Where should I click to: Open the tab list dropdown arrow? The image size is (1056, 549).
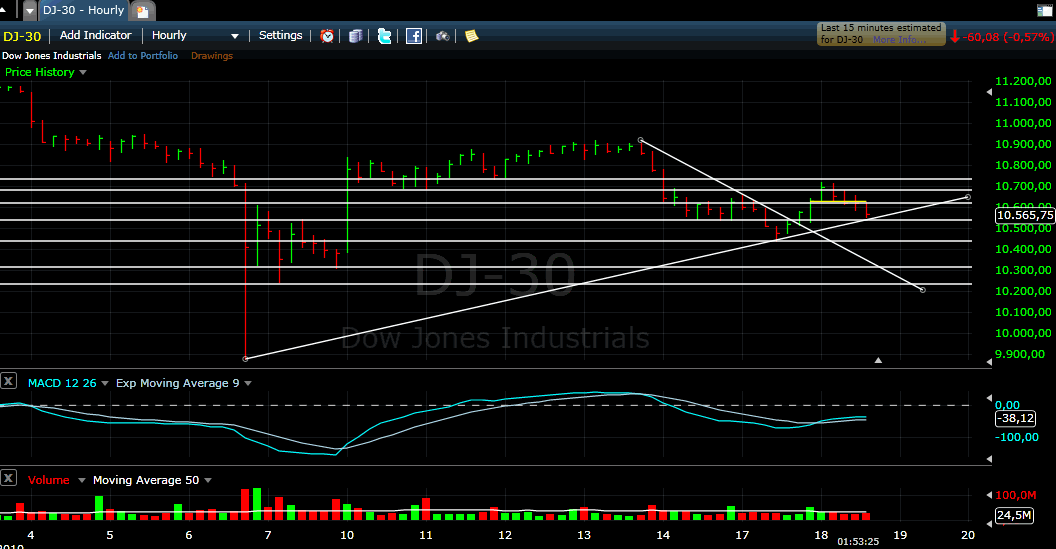[30, 11]
